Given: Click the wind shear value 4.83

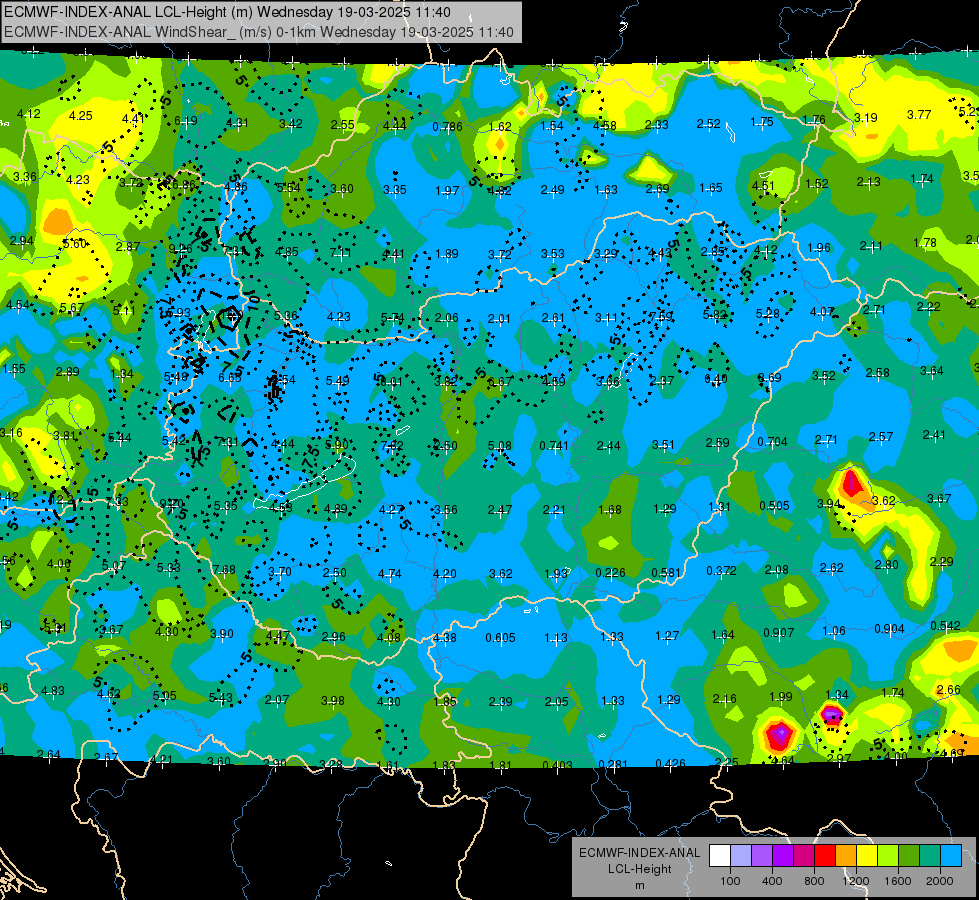Looking at the screenshot, I should pyautogui.click(x=52, y=691).
